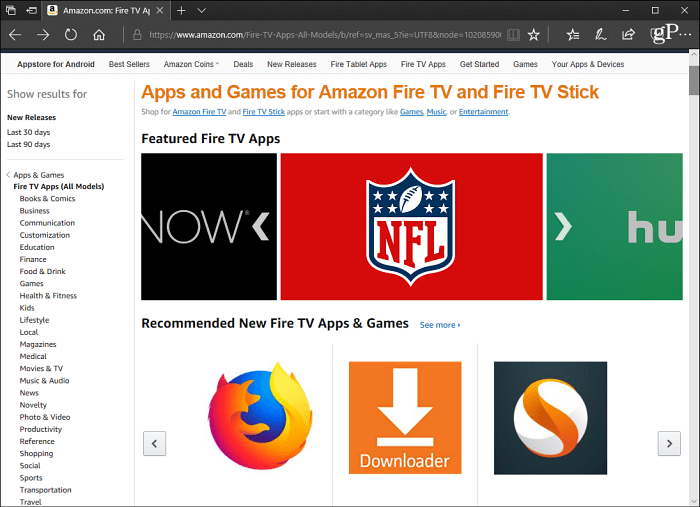Viewport: 700px width, 507px height.
Task: Close the Amazon Fire TV tab
Action: [x=160, y=10]
